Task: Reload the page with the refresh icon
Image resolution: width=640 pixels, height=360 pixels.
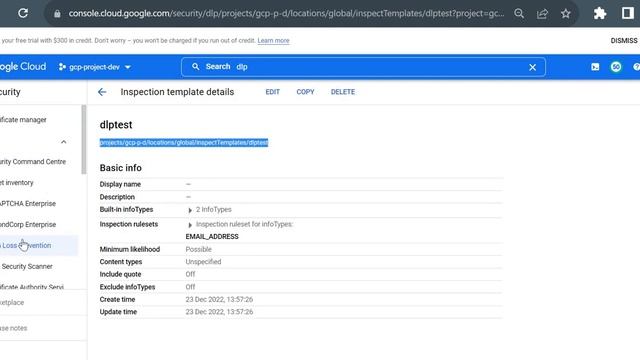Action: click(x=23, y=13)
